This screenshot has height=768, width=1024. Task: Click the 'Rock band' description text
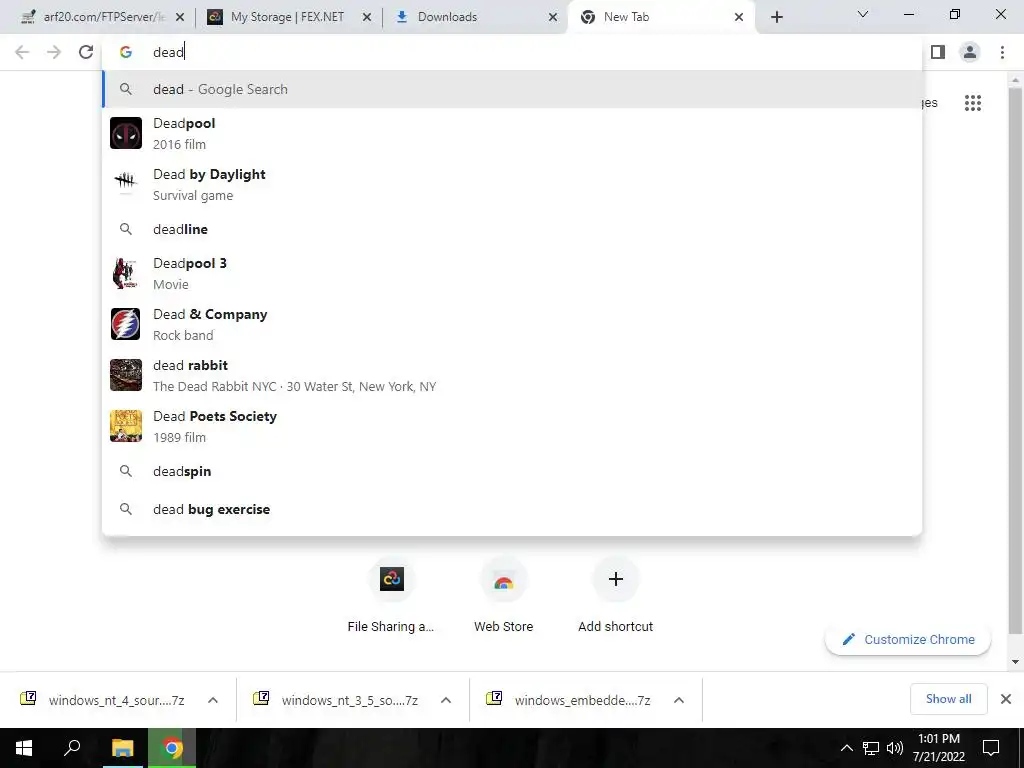click(183, 336)
